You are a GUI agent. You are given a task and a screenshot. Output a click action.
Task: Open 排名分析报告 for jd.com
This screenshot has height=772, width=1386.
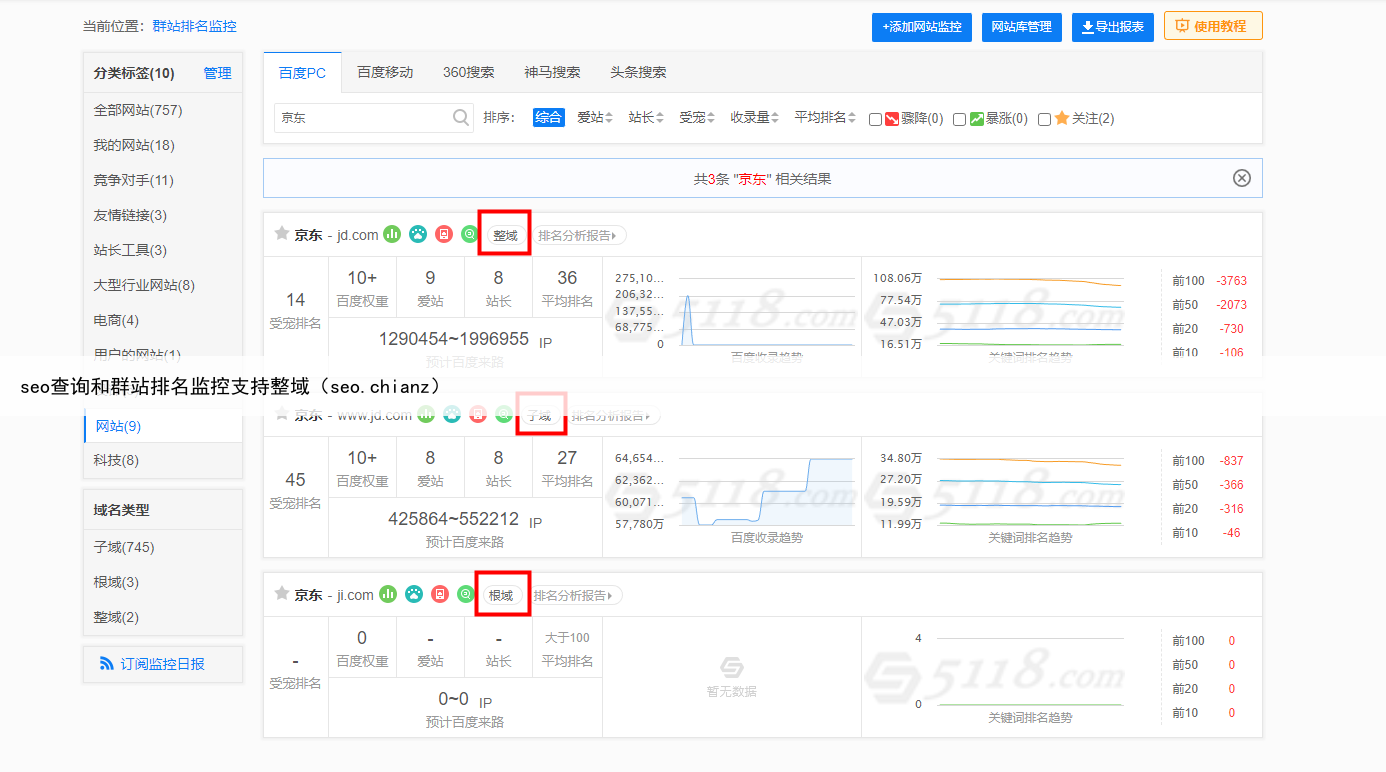[579, 236]
